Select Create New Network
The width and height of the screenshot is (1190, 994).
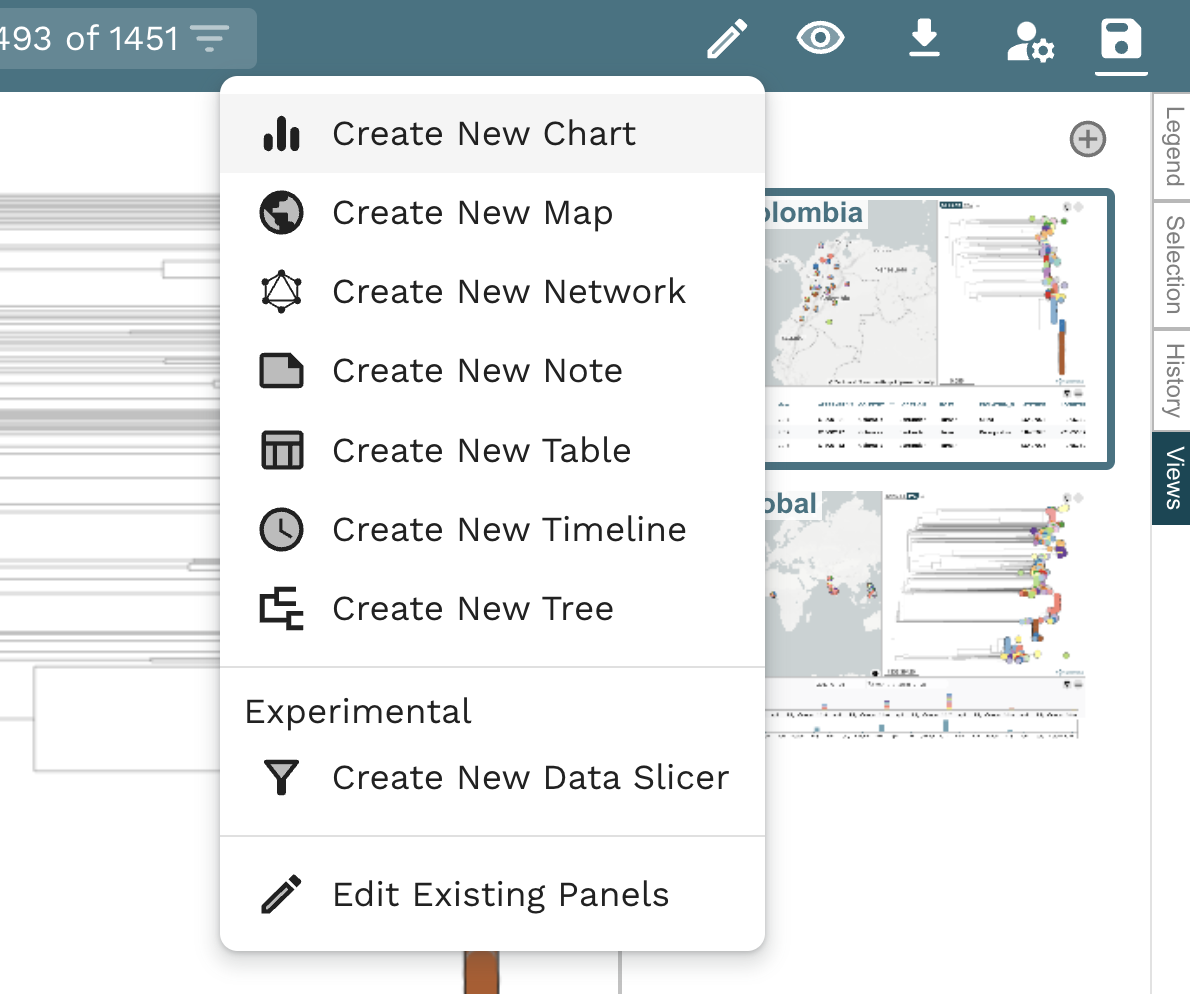coord(493,291)
